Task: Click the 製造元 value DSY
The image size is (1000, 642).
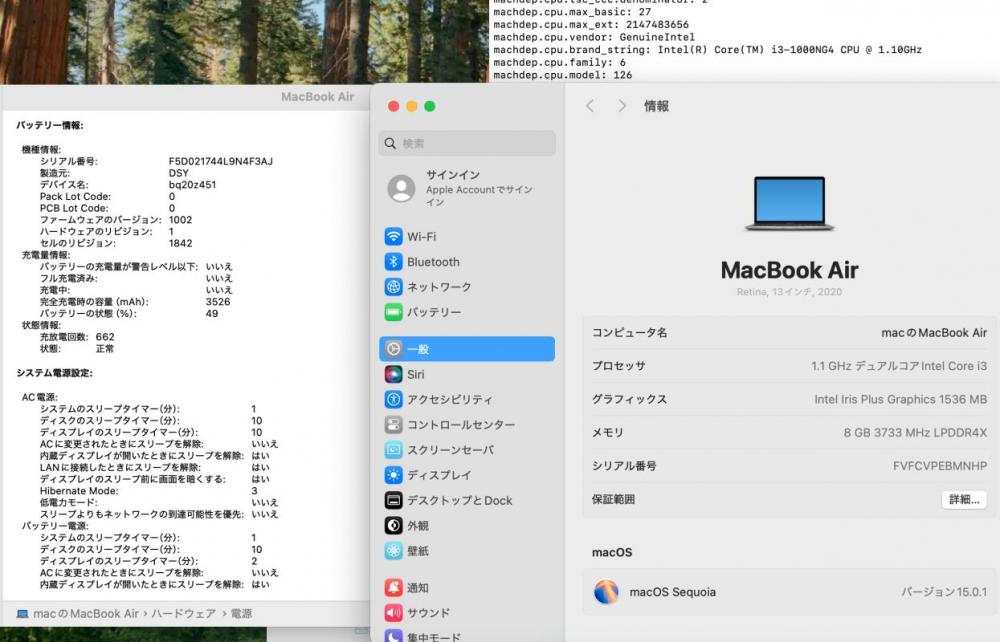Action: tap(179, 173)
